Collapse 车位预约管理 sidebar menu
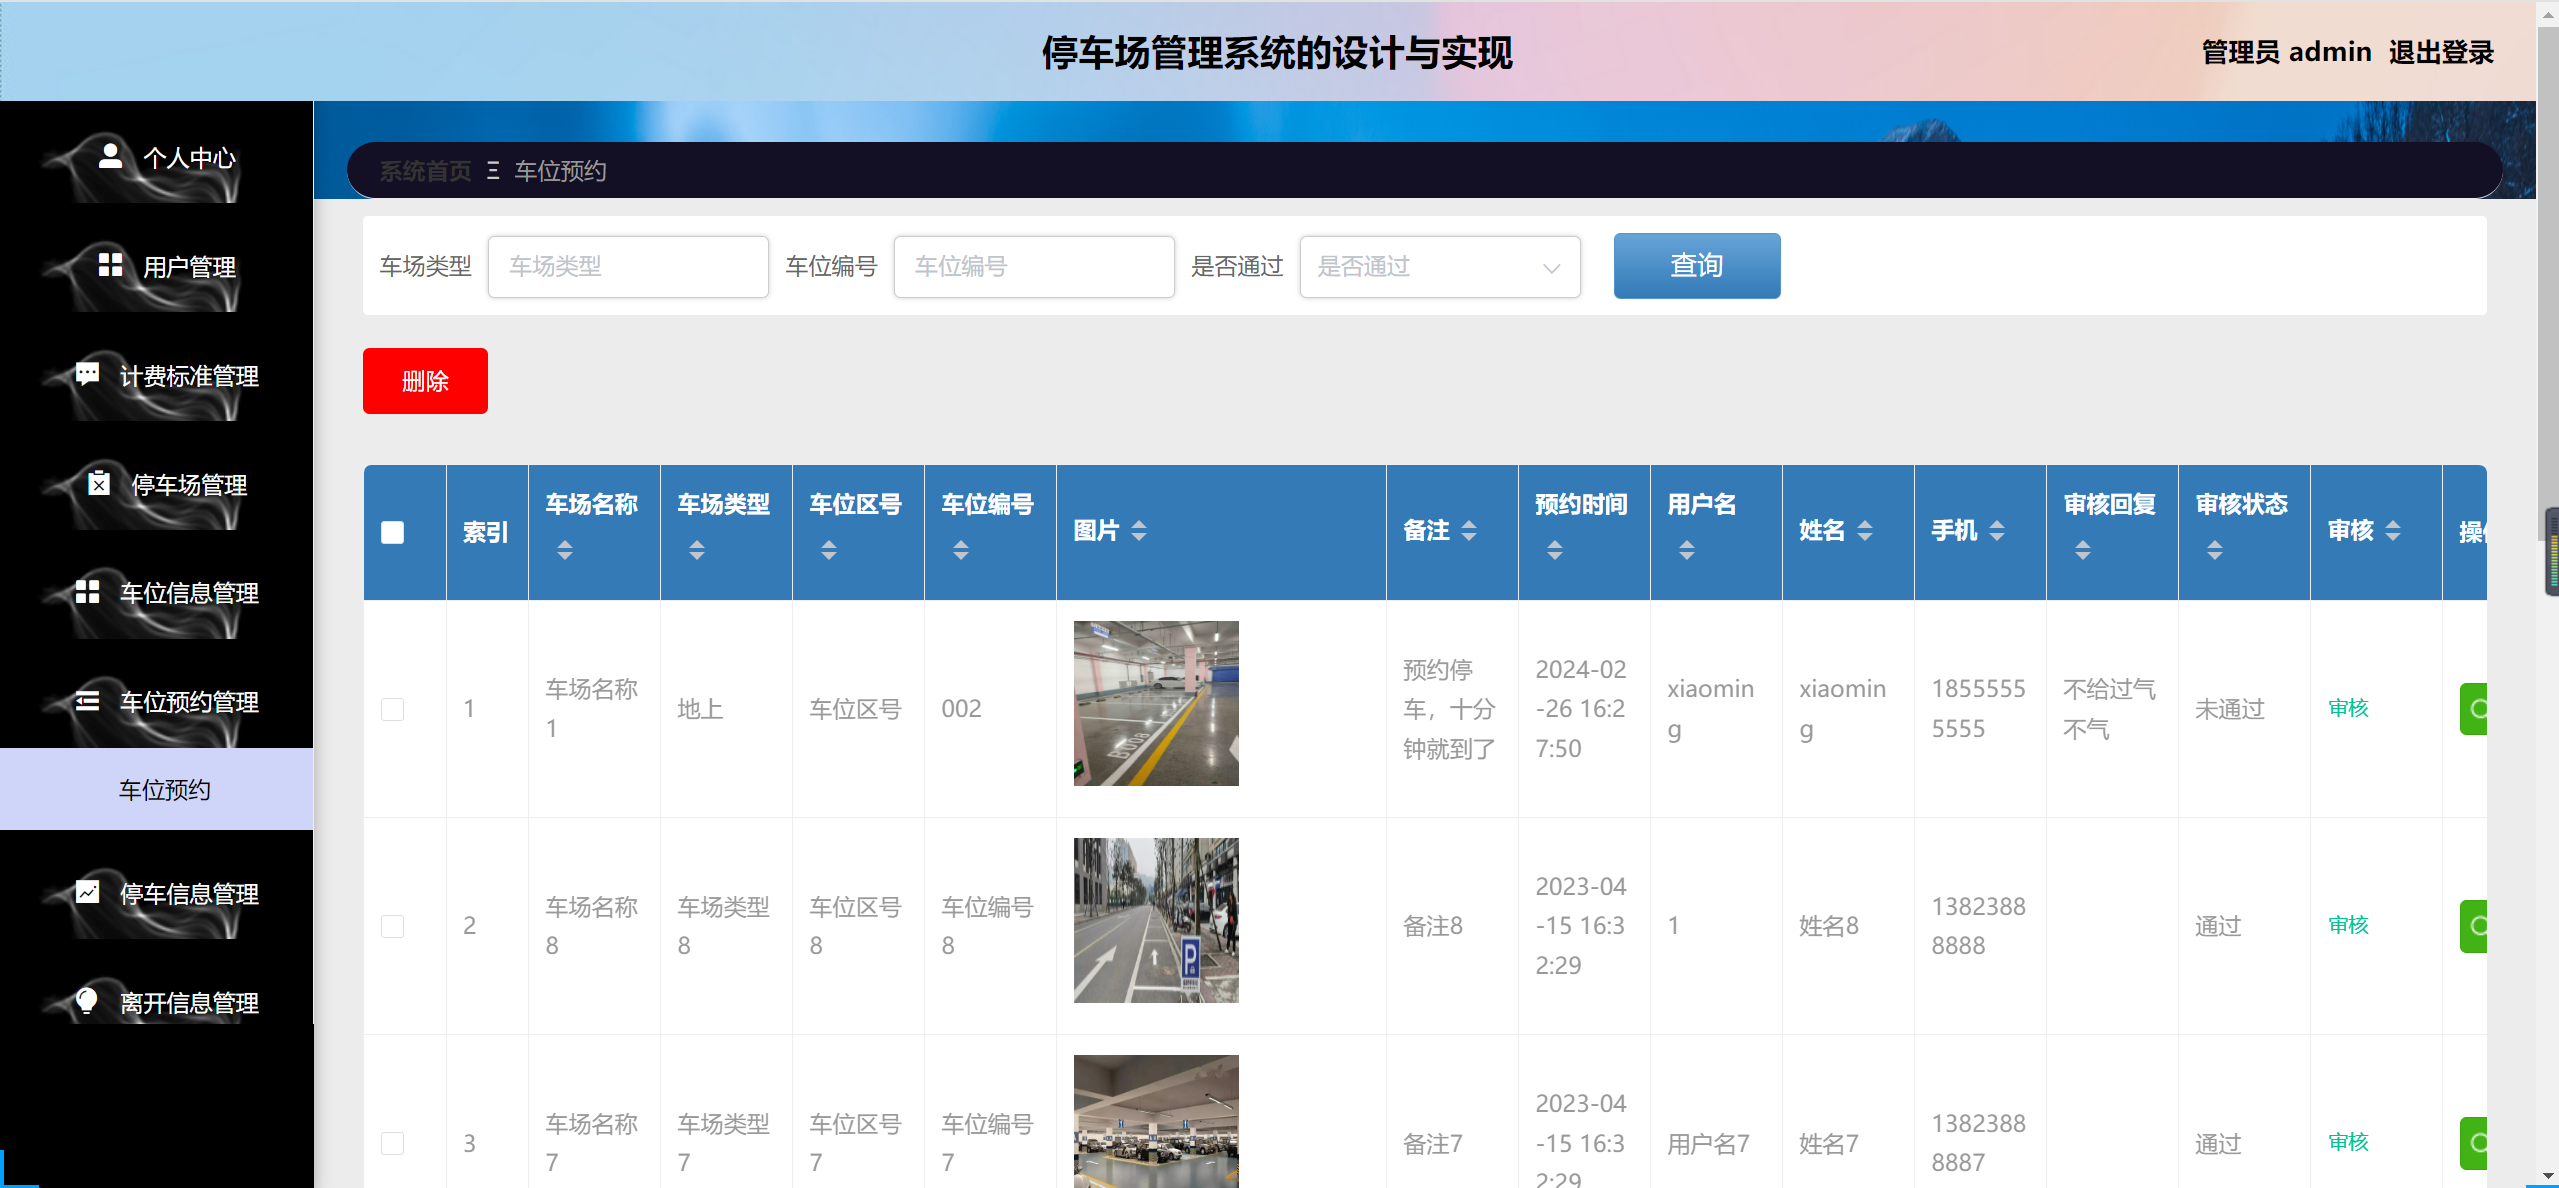The image size is (2559, 1188). (x=157, y=703)
